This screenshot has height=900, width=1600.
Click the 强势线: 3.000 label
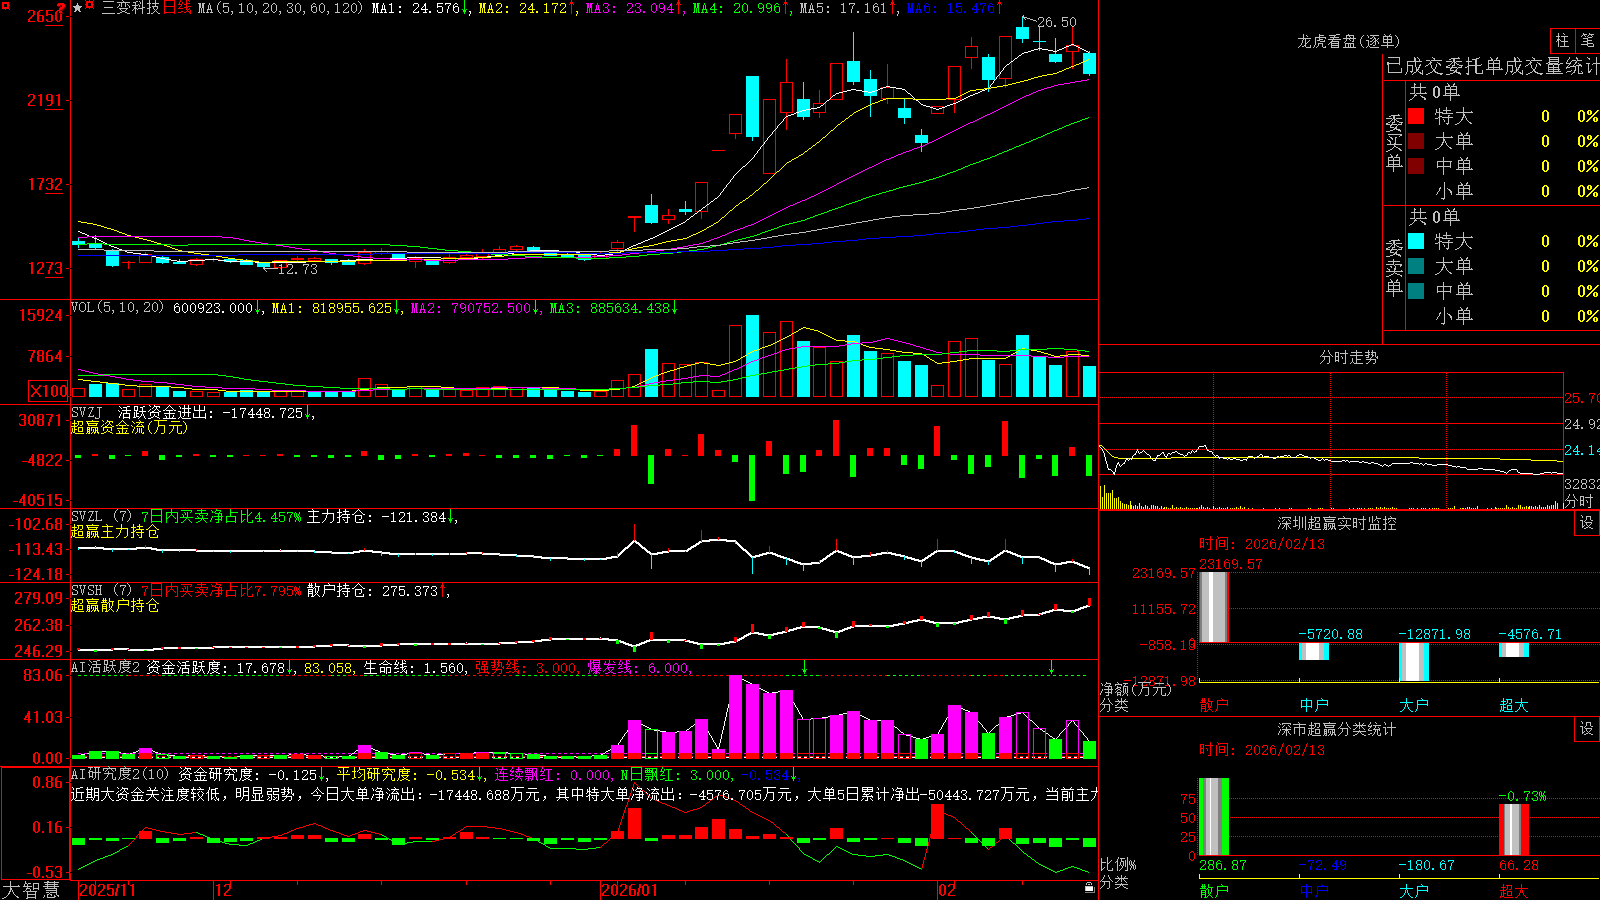tap(526, 668)
